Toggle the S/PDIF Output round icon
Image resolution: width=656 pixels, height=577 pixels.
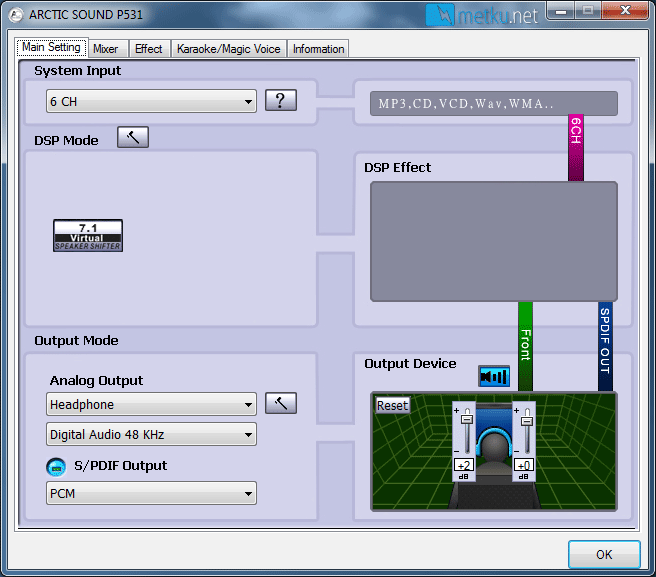[56, 467]
